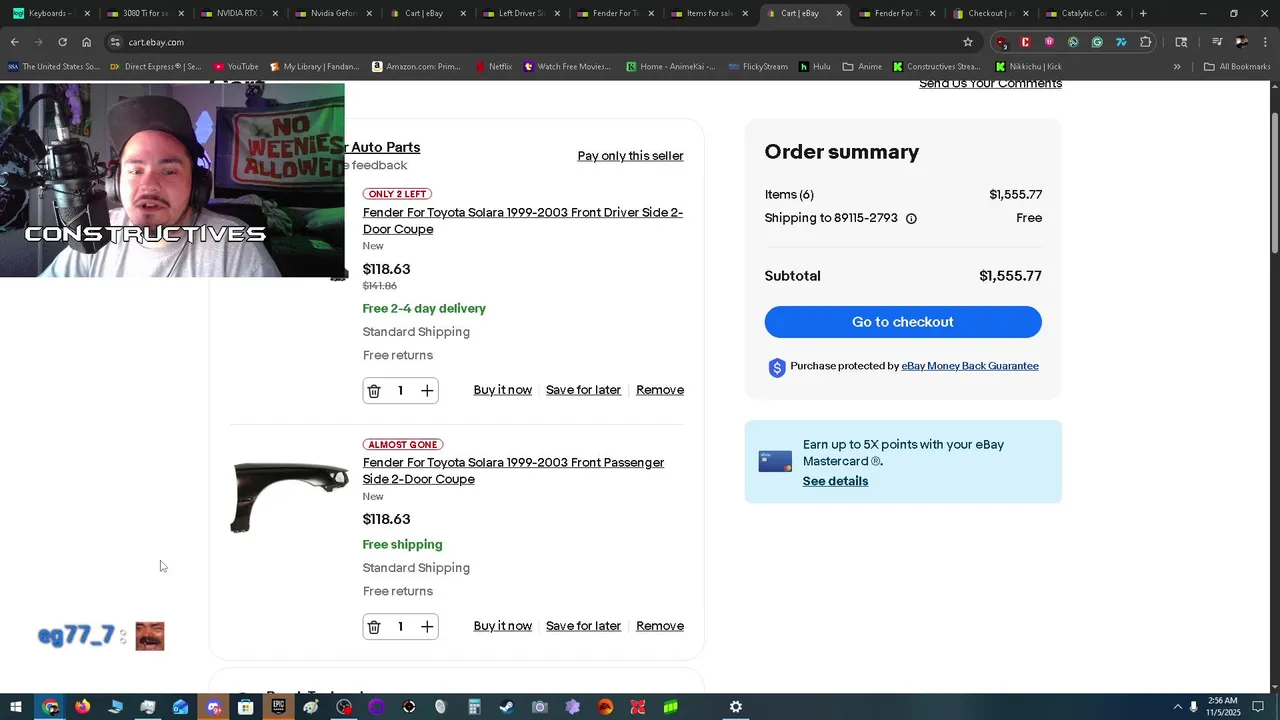Click the browser back arrow
The height and width of the screenshot is (720, 1280).
pos(14,42)
